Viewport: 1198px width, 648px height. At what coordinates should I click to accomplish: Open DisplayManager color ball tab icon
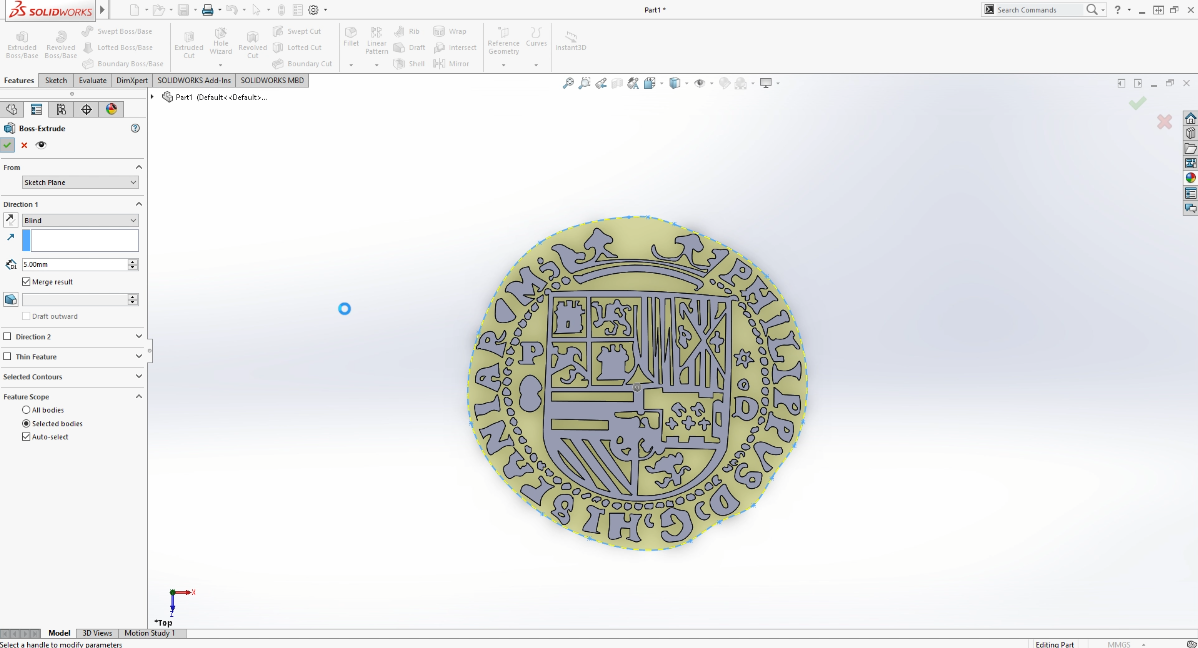112,109
